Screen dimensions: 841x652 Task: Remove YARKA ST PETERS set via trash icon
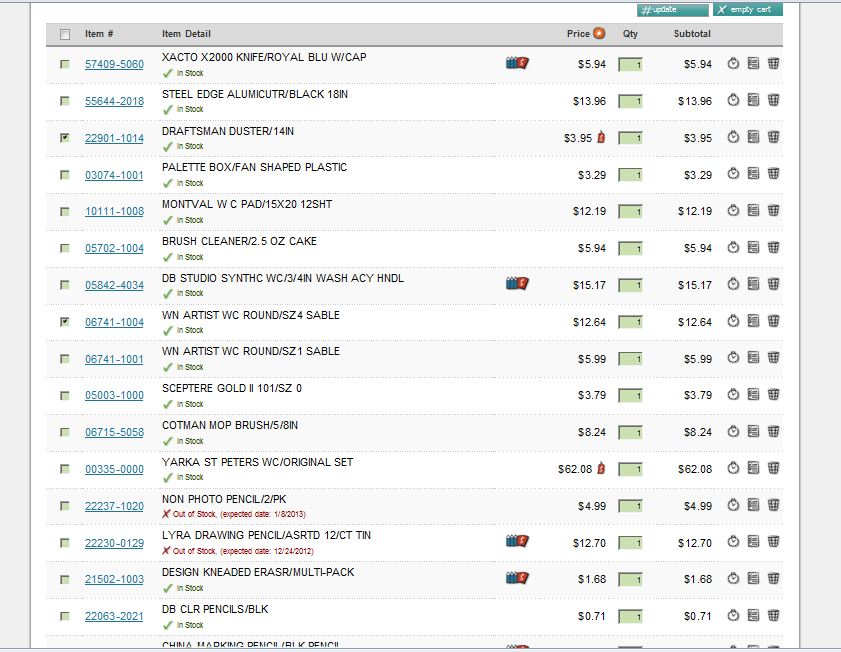point(773,468)
